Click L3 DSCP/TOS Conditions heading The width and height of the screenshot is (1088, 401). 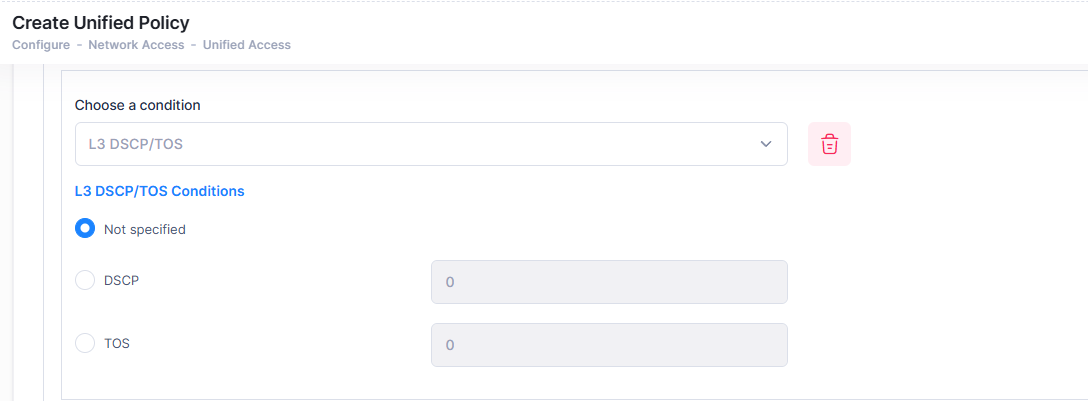pos(160,191)
